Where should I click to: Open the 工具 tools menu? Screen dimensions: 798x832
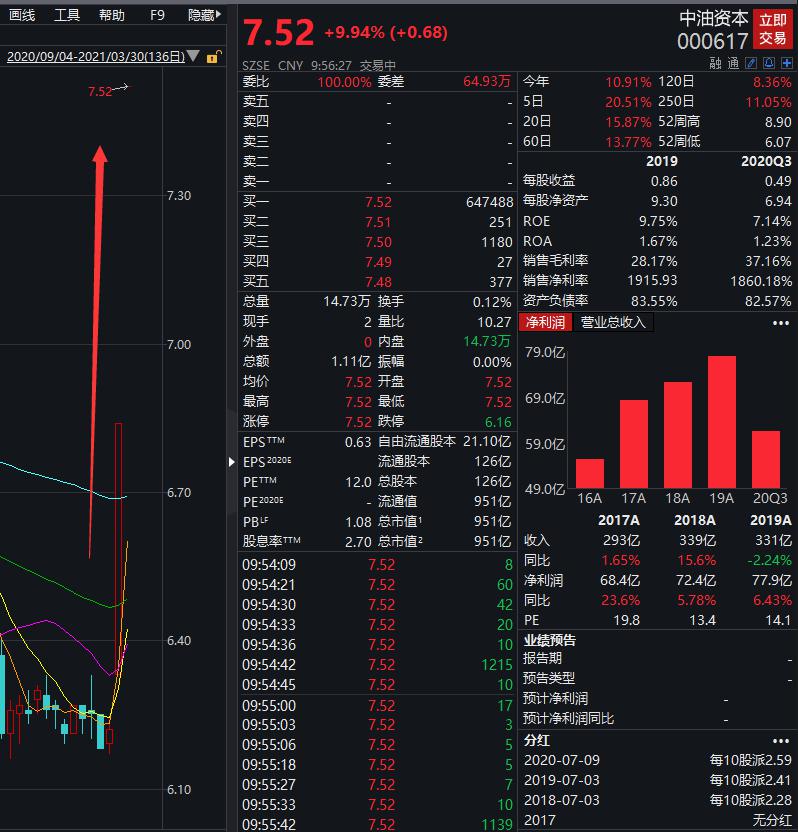tap(67, 15)
